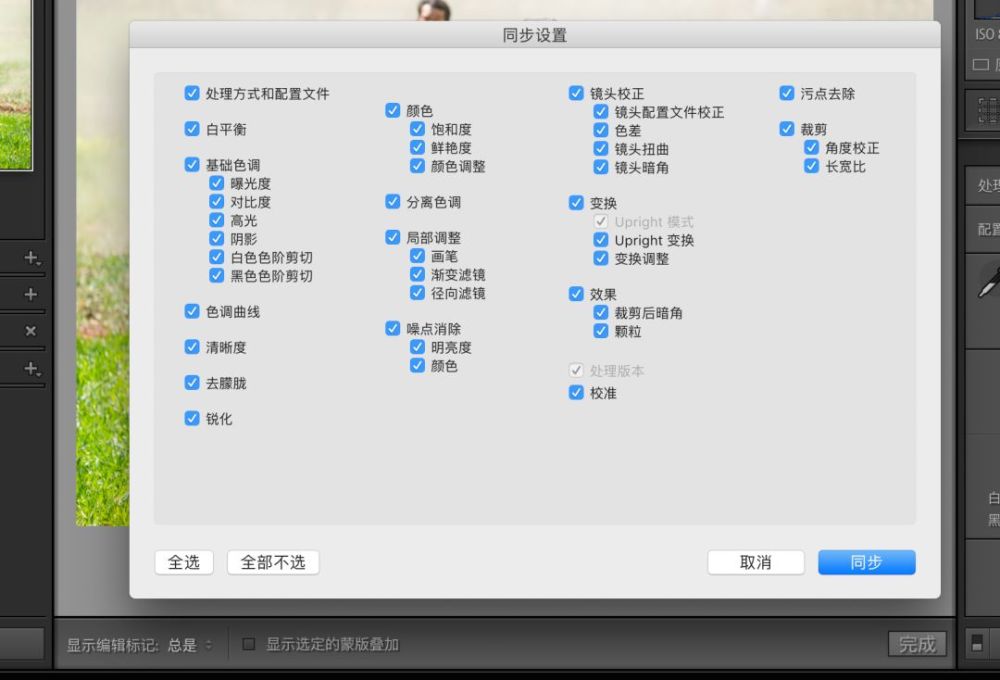Toggle the 校准 checkbox
The width and height of the screenshot is (1000, 680).
click(x=577, y=392)
